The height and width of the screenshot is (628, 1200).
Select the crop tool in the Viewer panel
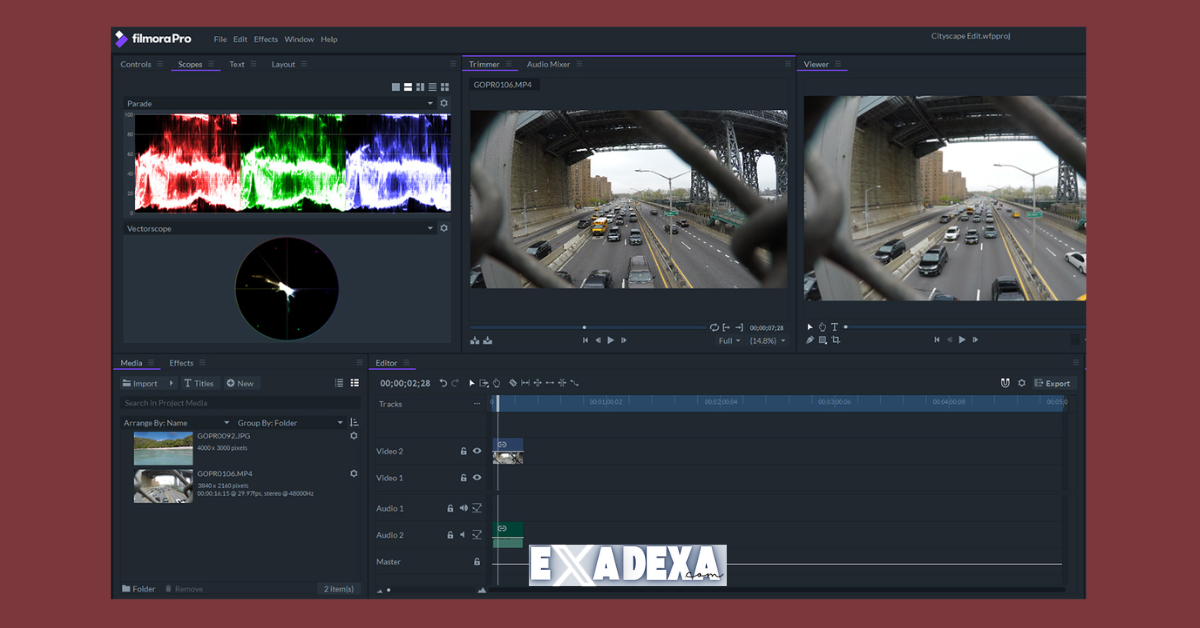click(x=837, y=339)
